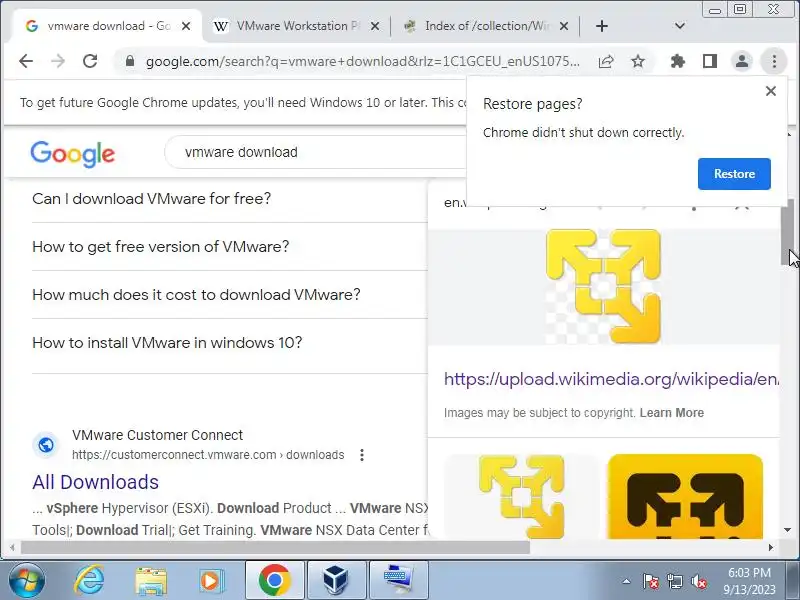Click scrollbar right arrow at bottom
Image resolution: width=800 pixels, height=600 pixels.
click(x=770, y=547)
